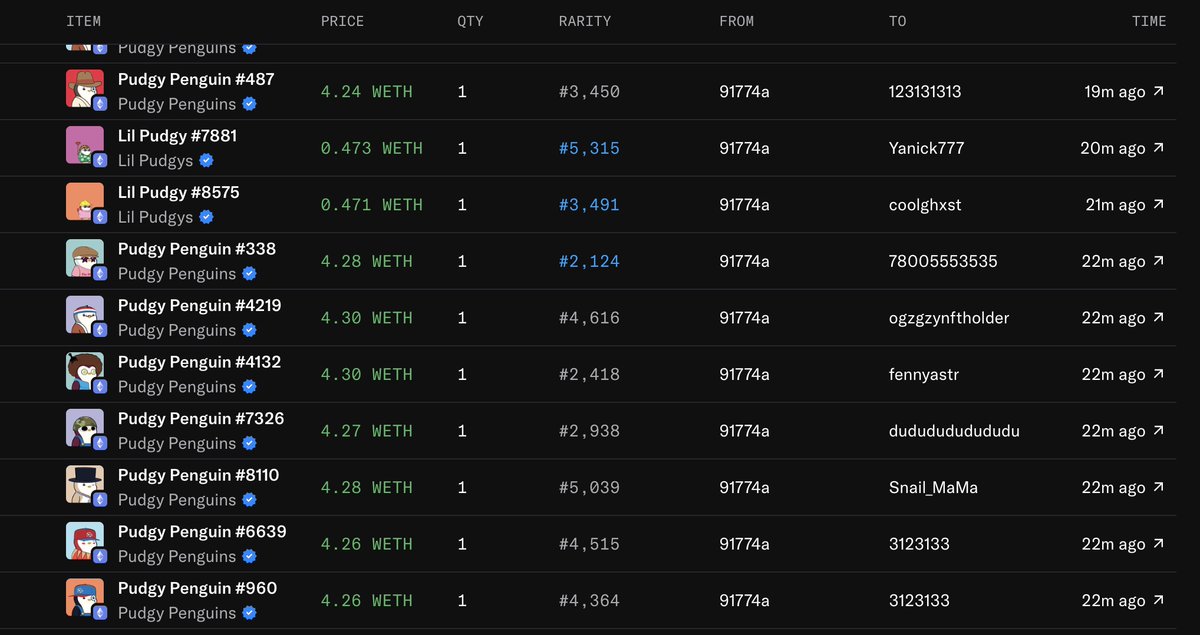Open external link arrow for 19m ago row
This screenshot has height=635, width=1200.
point(1158,91)
